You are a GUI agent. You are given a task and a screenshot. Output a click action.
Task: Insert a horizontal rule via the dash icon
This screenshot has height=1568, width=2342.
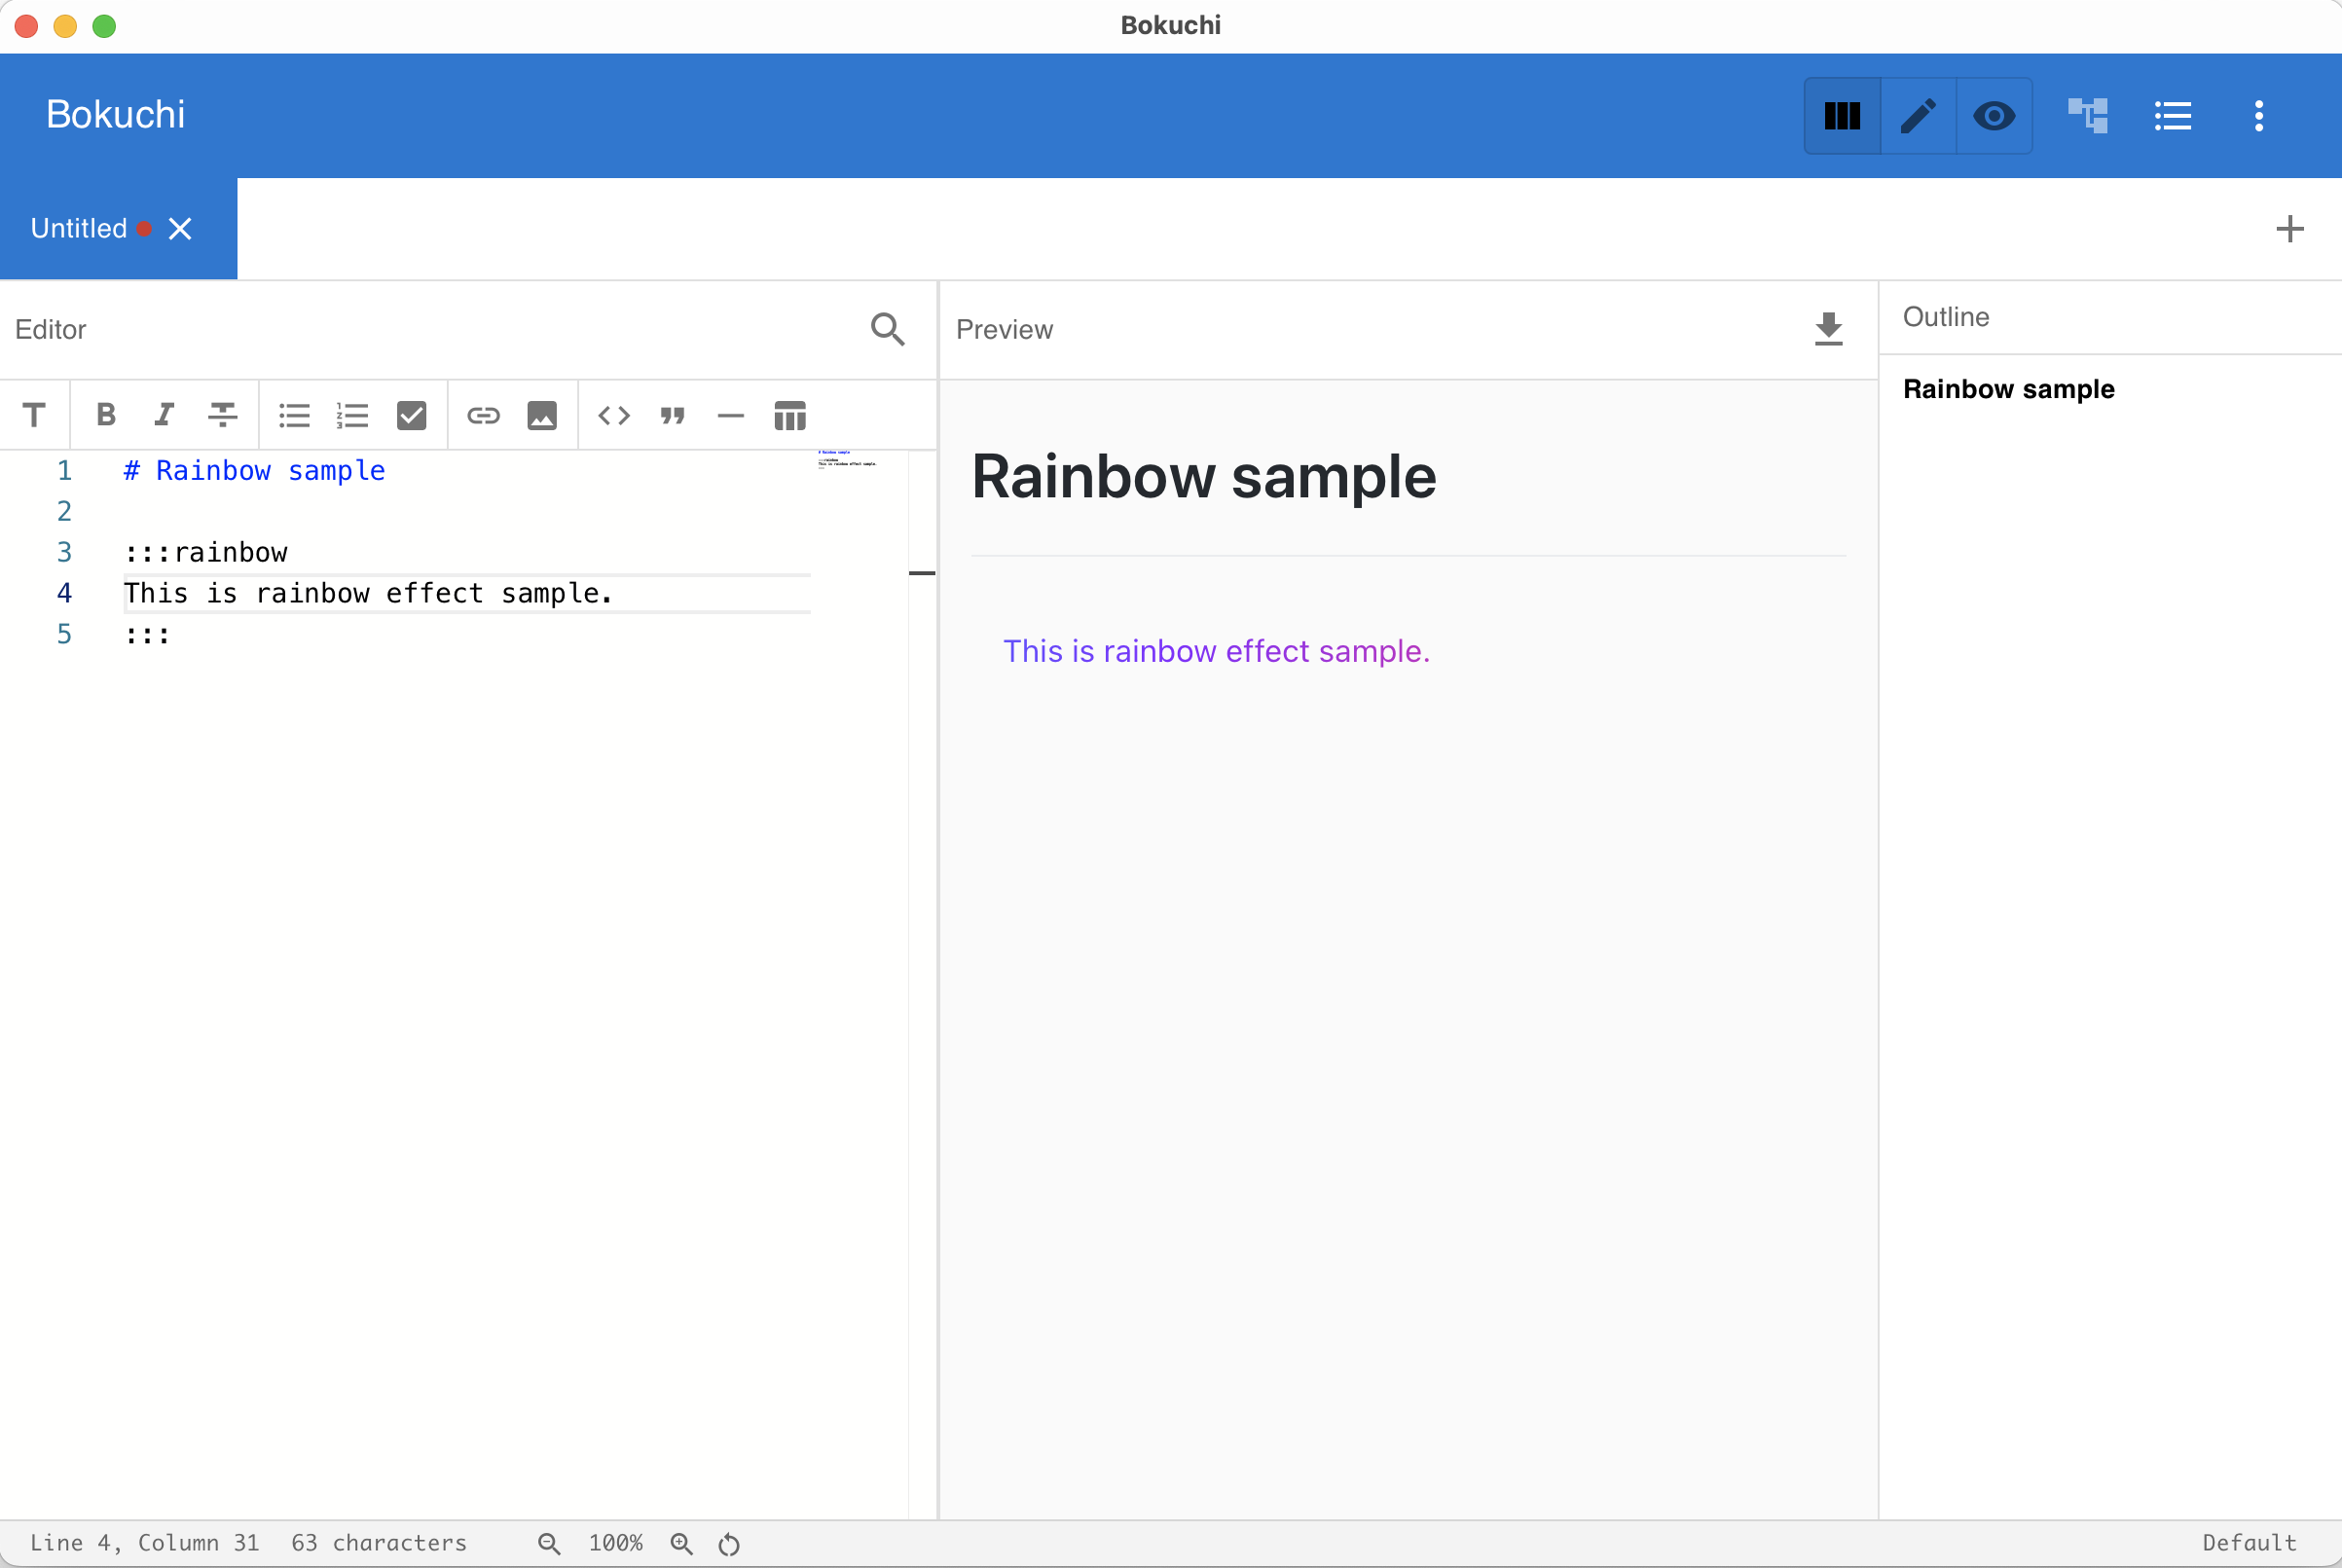[x=730, y=415]
